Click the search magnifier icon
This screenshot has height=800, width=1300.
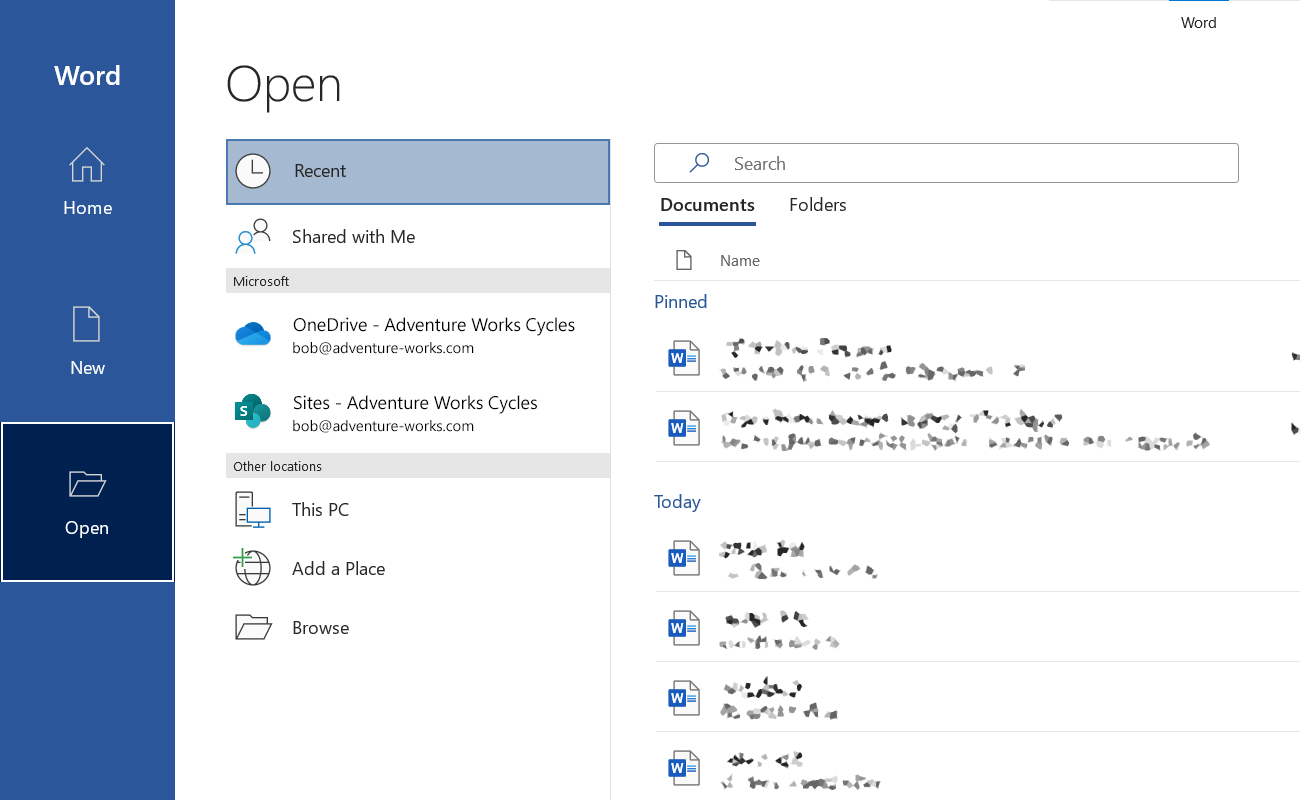coord(700,162)
